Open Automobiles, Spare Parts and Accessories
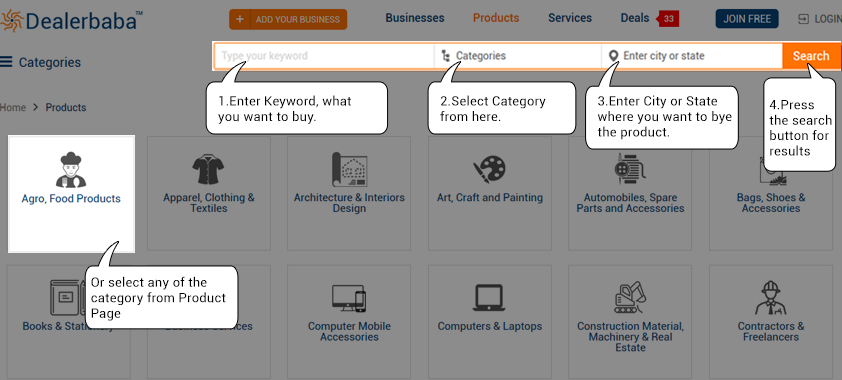The width and height of the screenshot is (842, 380). click(630, 203)
